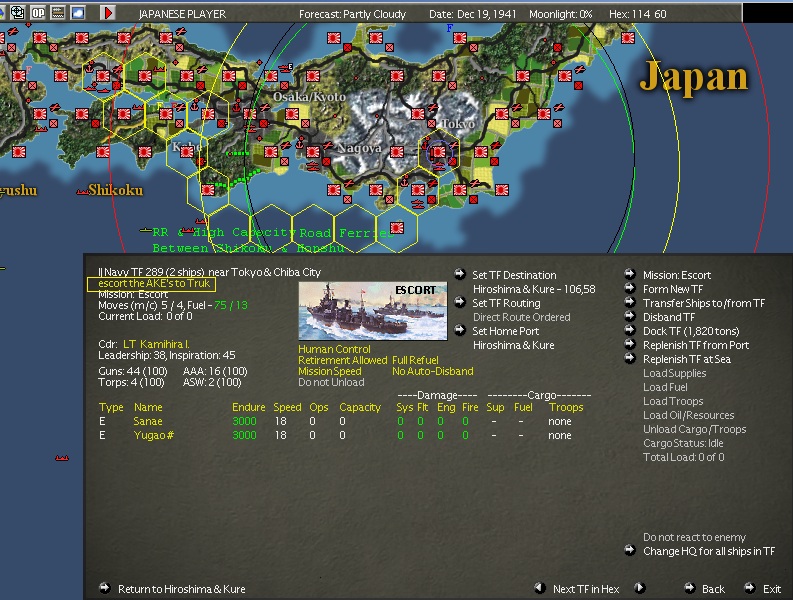793x600 pixels.
Task: Click arrow bullet beside Transfer Ships to/from TF
Action: click(x=630, y=302)
